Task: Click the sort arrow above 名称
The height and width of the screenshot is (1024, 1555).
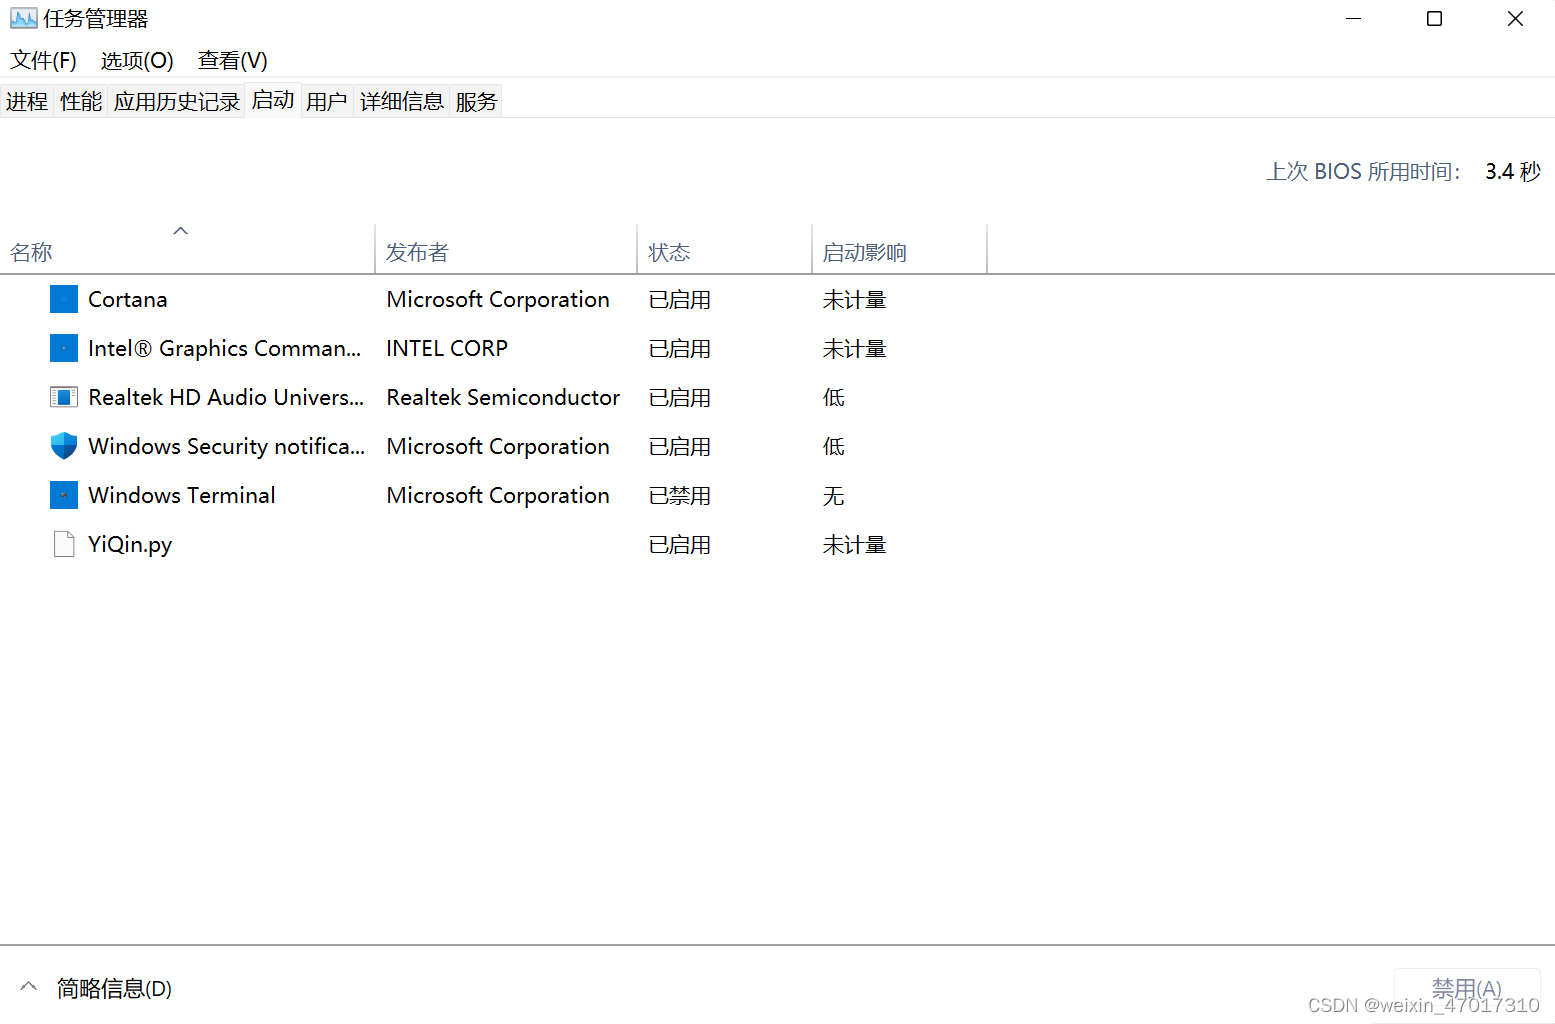Action: click(181, 231)
